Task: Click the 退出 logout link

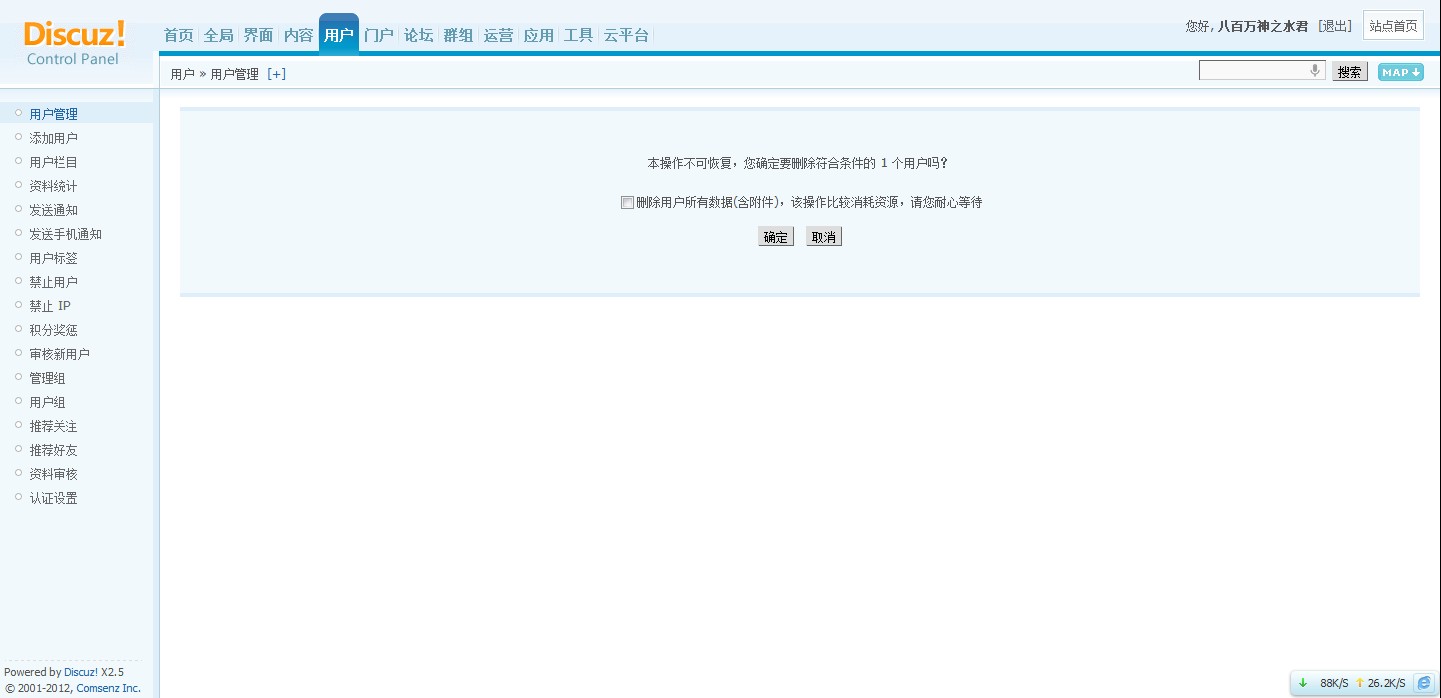Action: [1335, 26]
